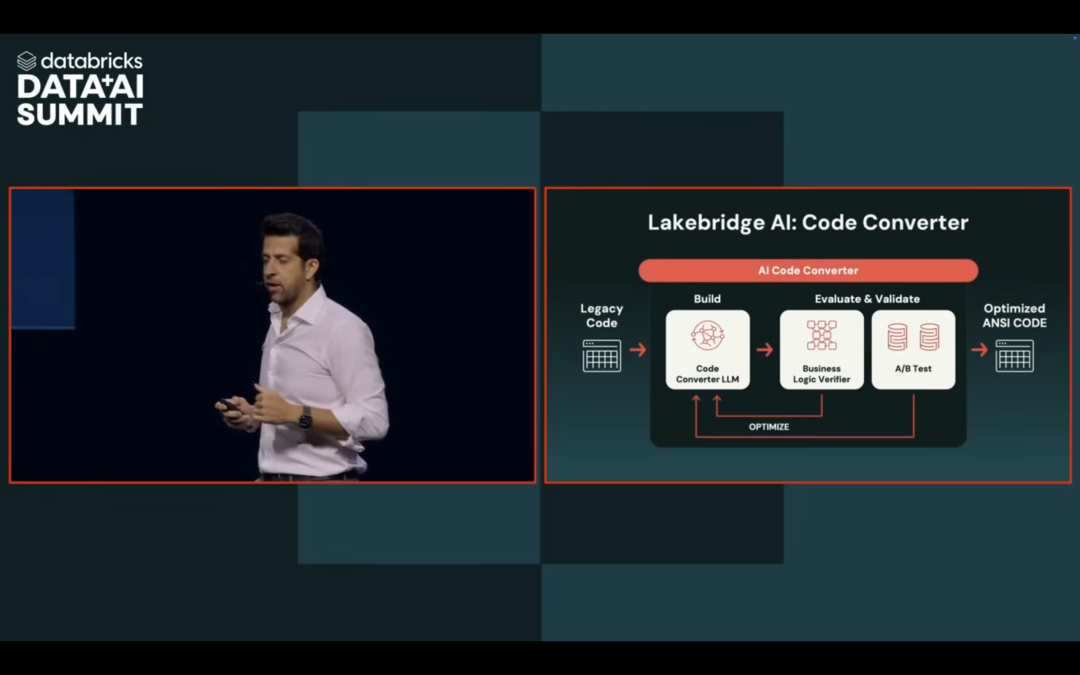Click the Legacy Code table icon
The image size is (1080, 675).
click(x=601, y=355)
